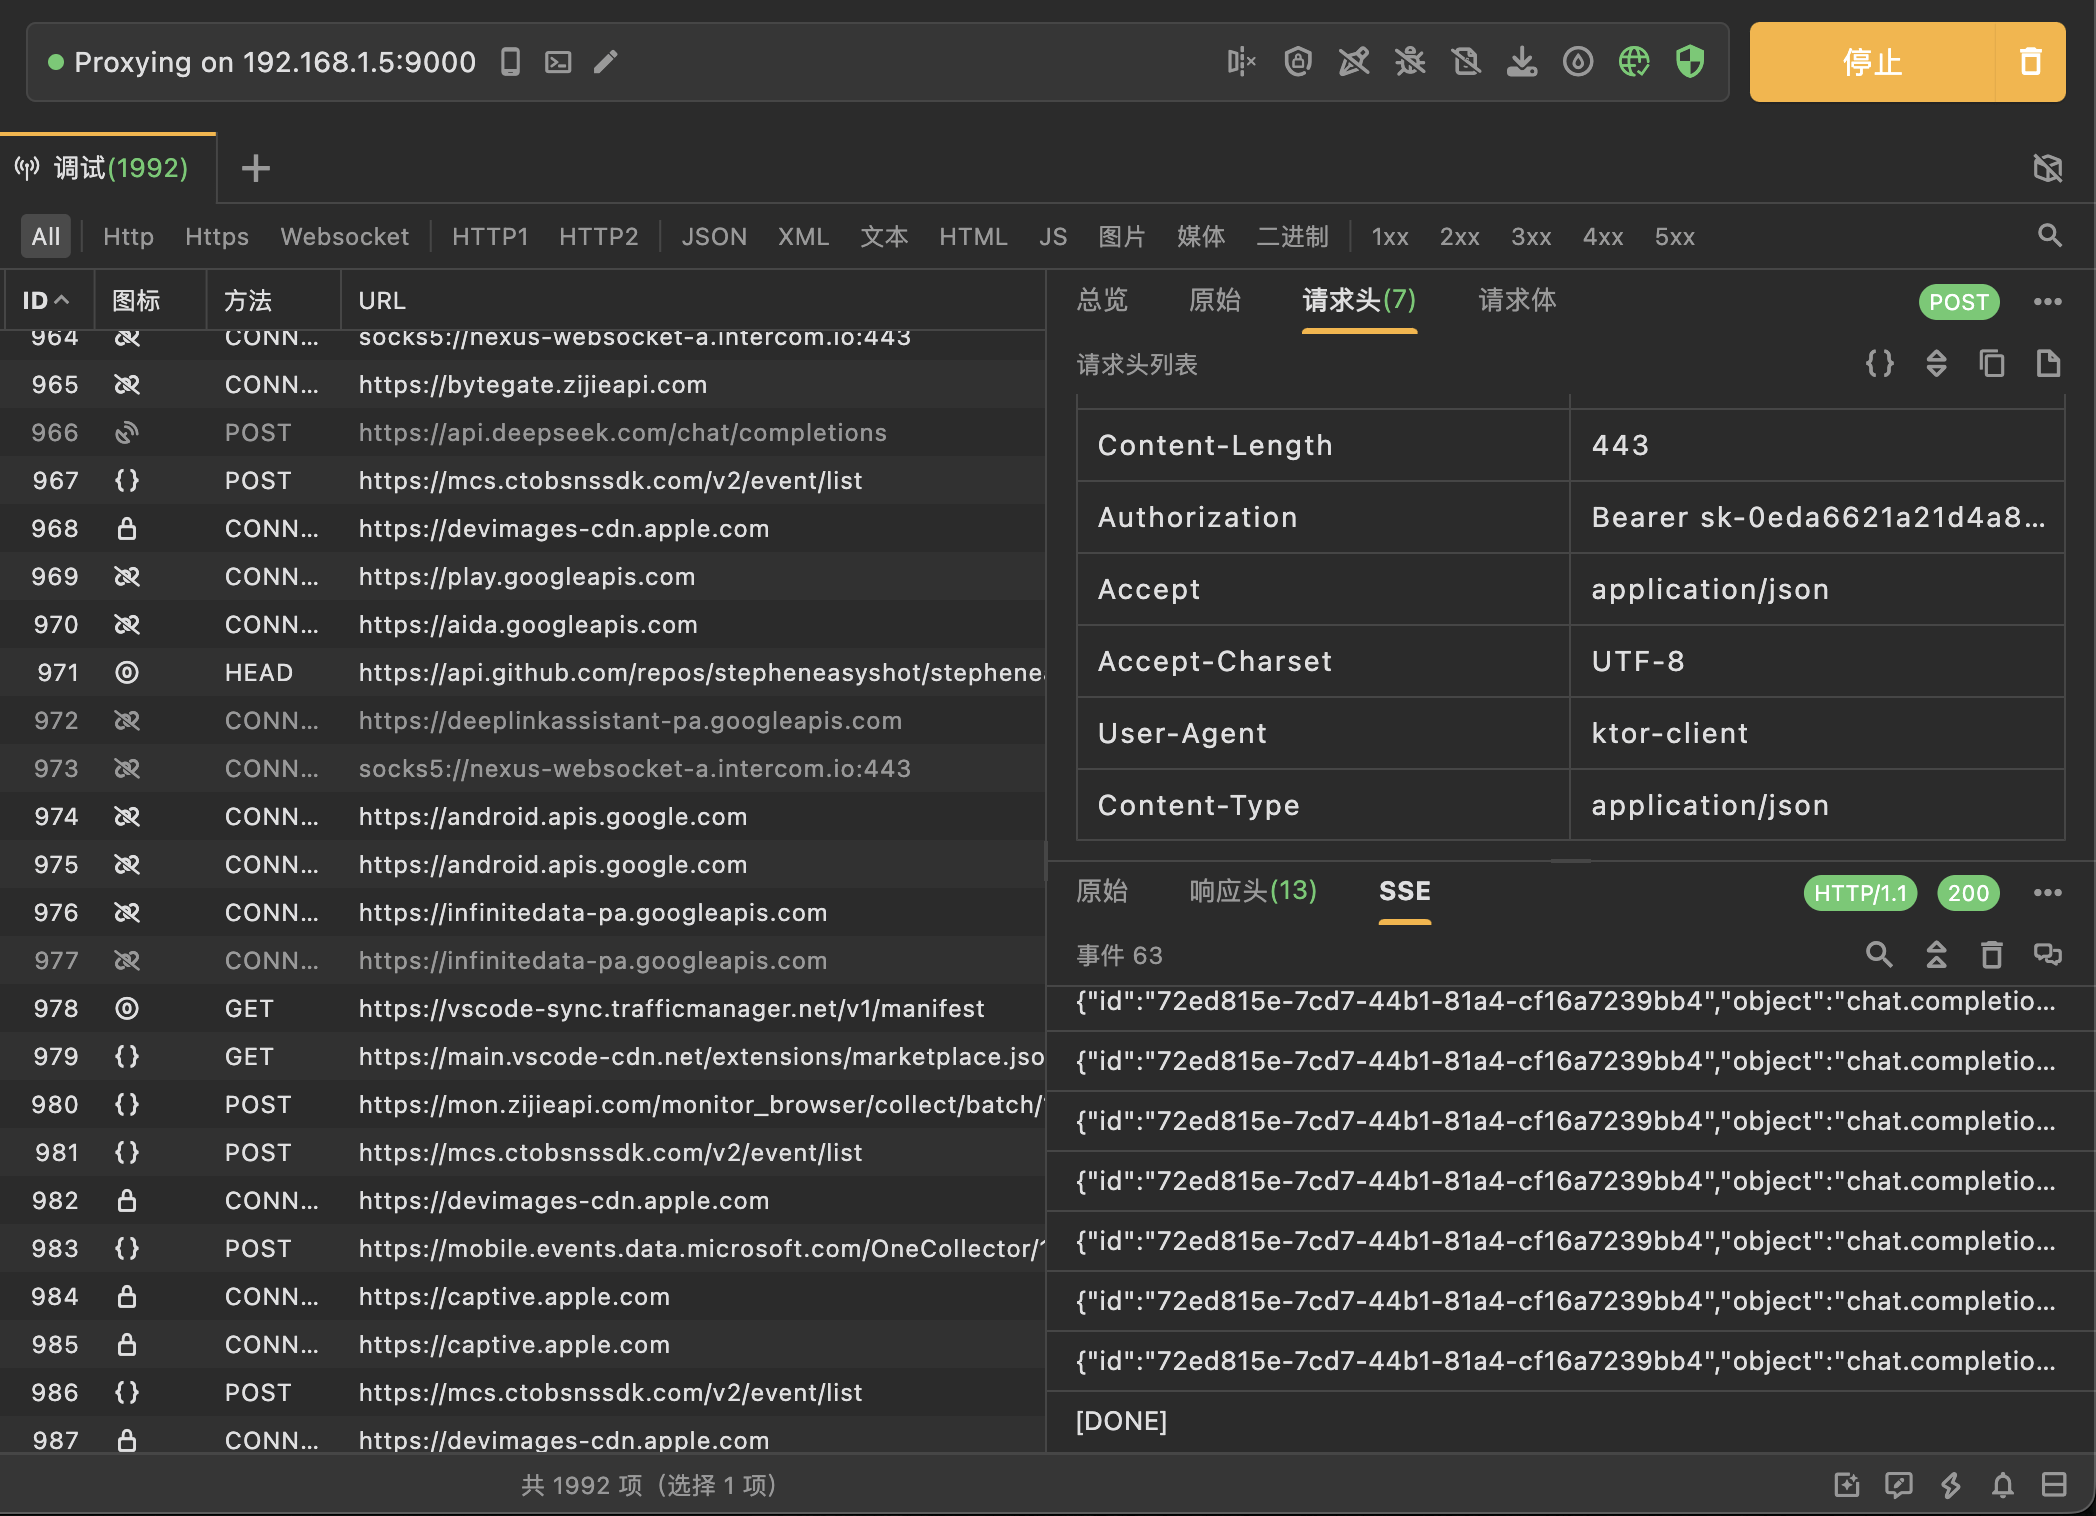Open the terminal icon beside proxy address
This screenshot has width=2096, height=1516.
(558, 62)
